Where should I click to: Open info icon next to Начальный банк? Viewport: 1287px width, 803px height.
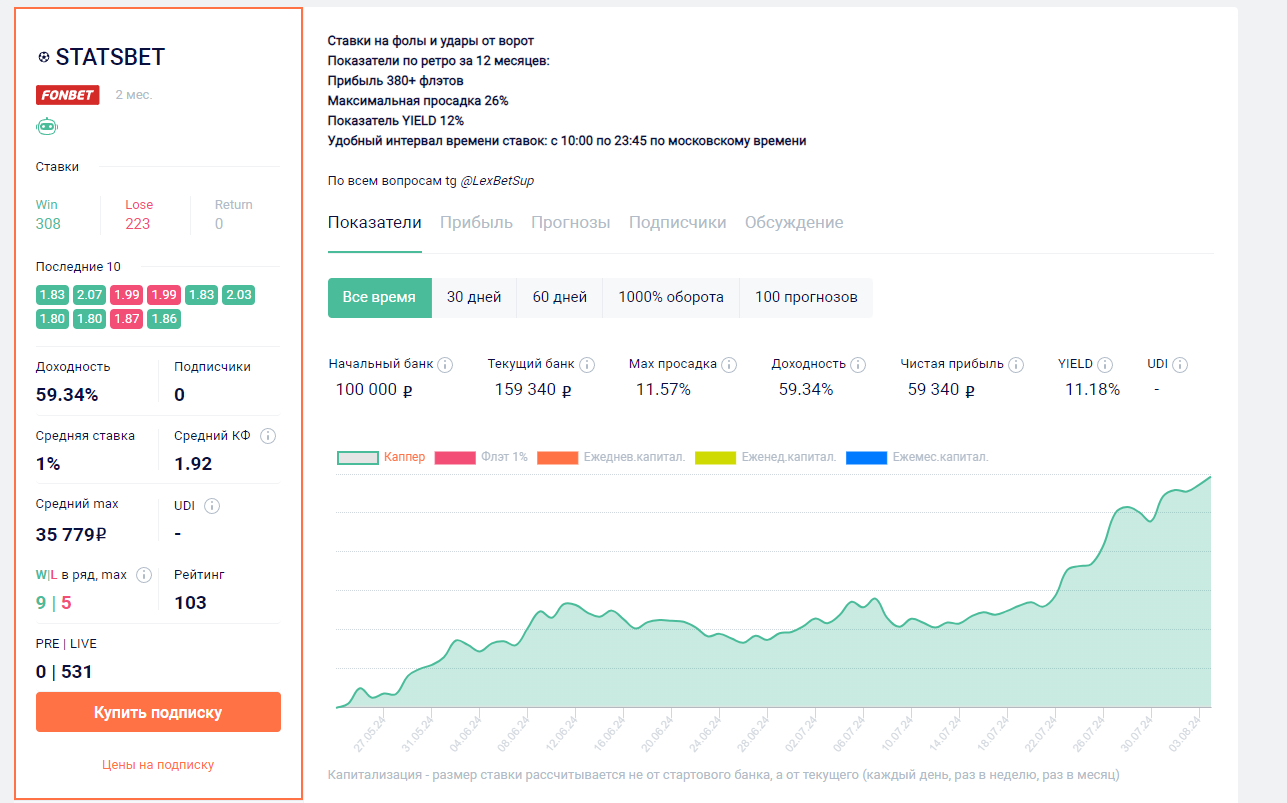[445, 365]
